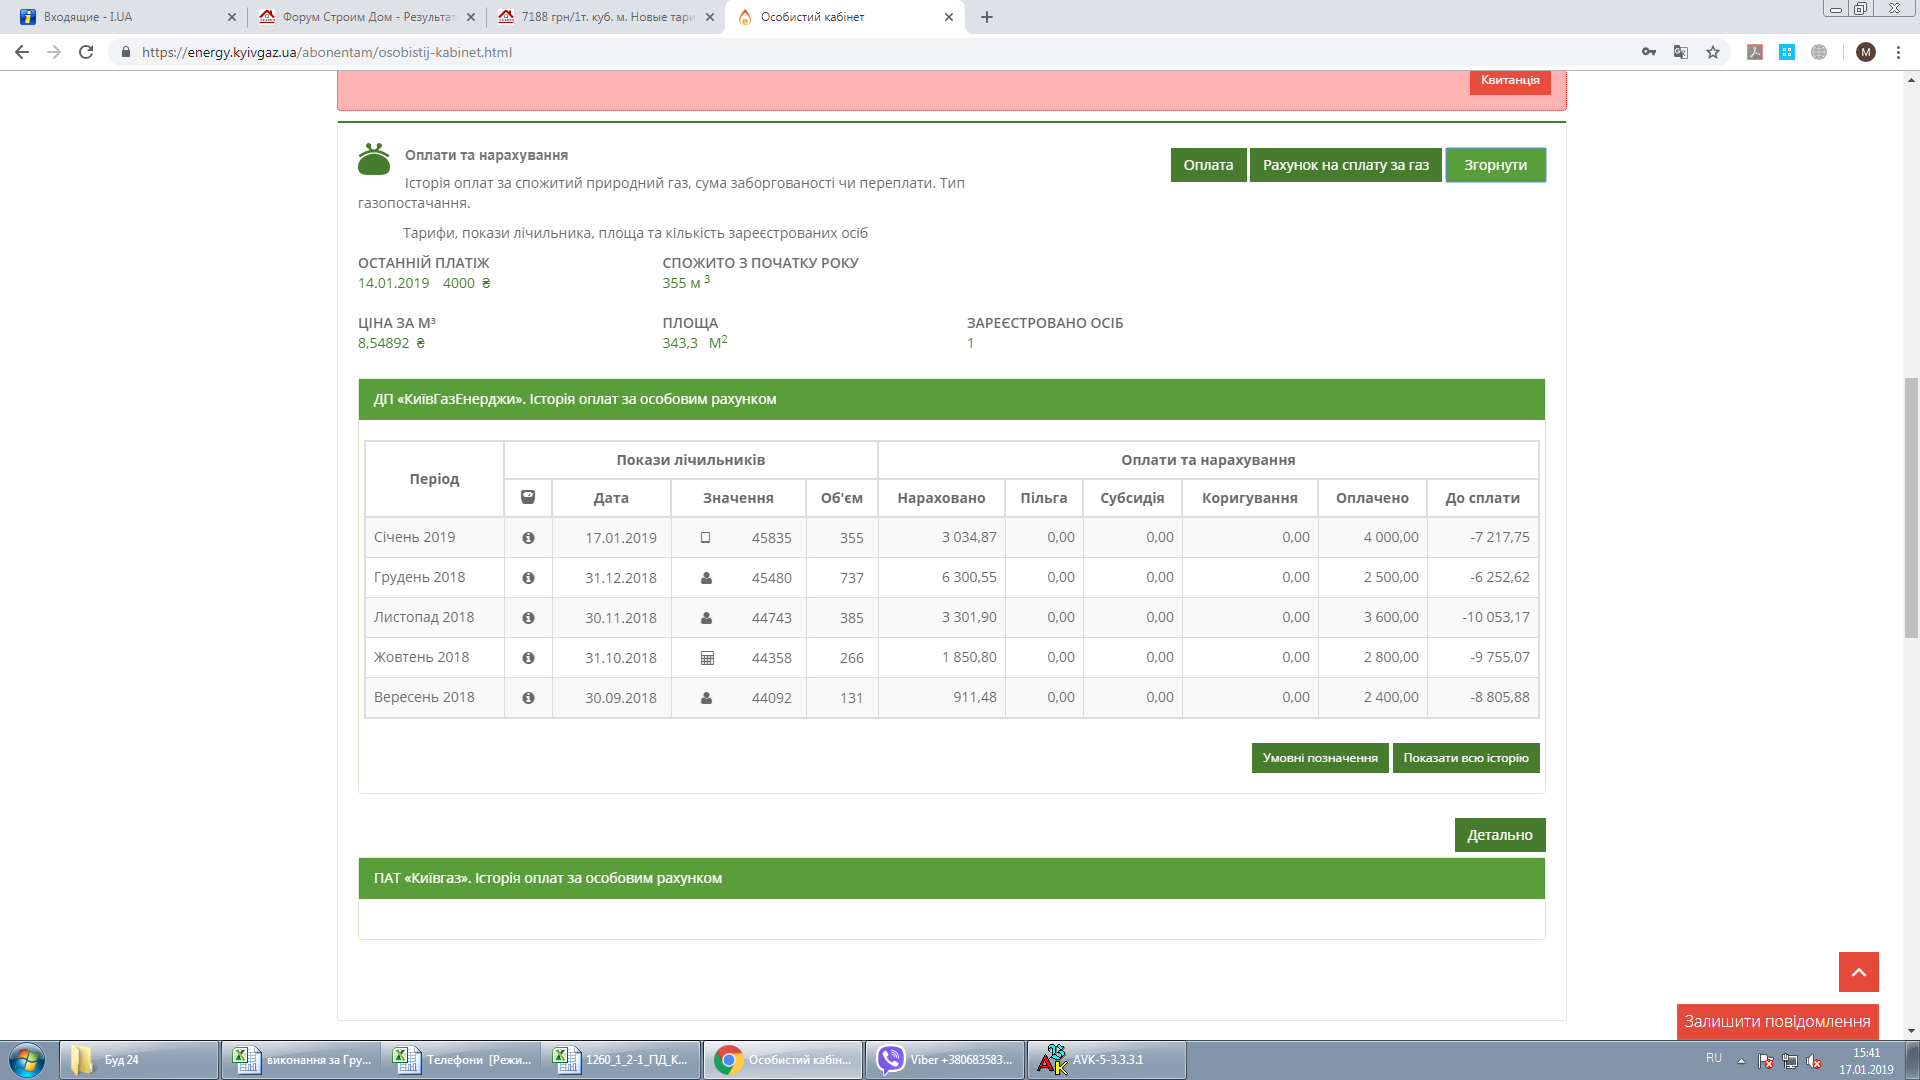Image resolution: width=1920 pixels, height=1080 pixels.
Task: Click info icon for Жовтень 2018 row
Action: coord(528,658)
